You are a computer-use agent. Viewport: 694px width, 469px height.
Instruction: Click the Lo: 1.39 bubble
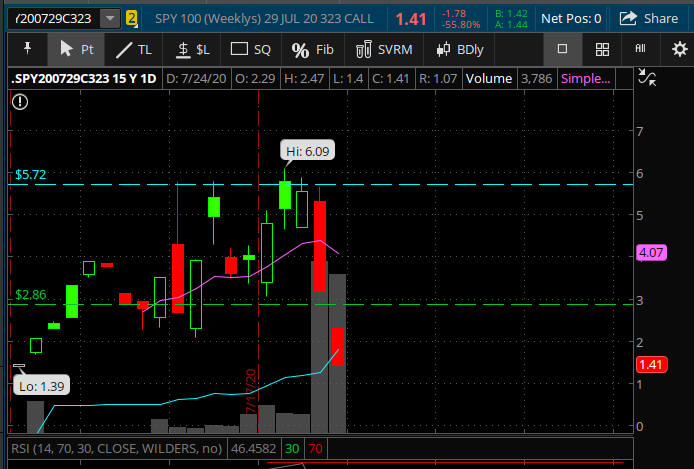coord(42,386)
